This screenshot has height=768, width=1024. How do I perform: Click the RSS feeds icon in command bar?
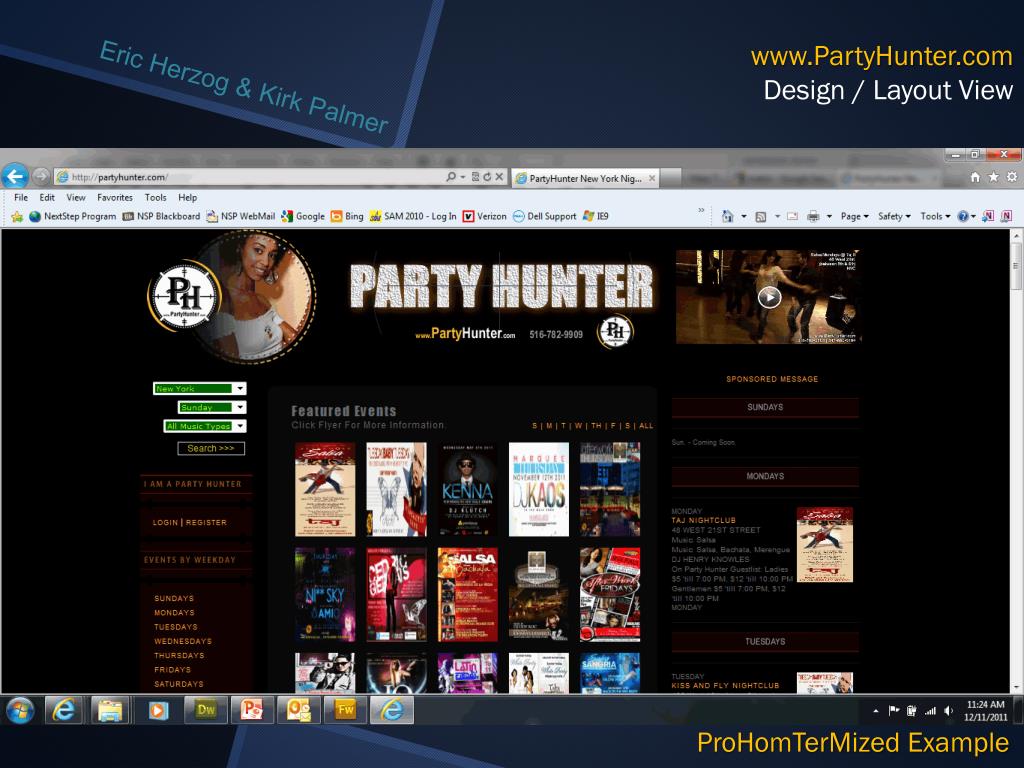pyautogui.click(x=761, y=216)
